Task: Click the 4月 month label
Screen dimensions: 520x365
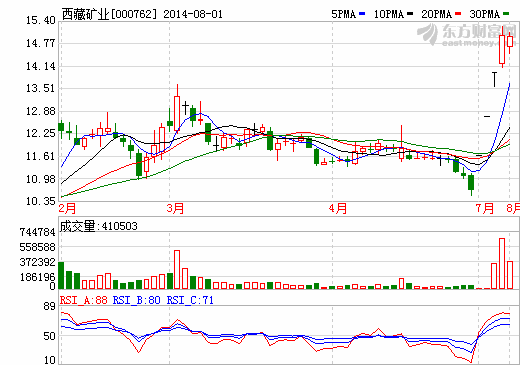Action: pyautogui.click(x=338, y=209)
